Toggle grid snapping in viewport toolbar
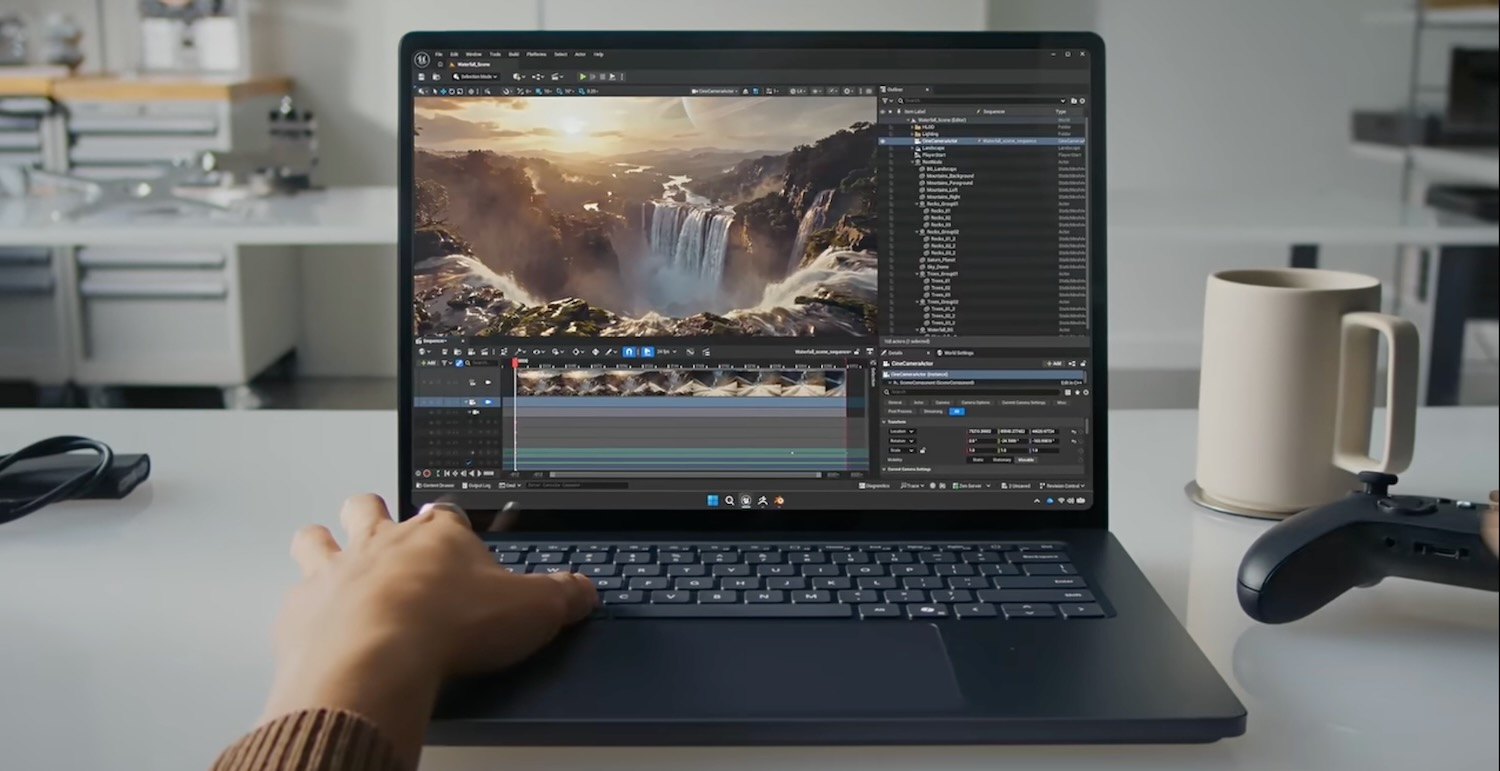Image resolution: width=1500 pixels, height=771 pixels. (538, 91)
